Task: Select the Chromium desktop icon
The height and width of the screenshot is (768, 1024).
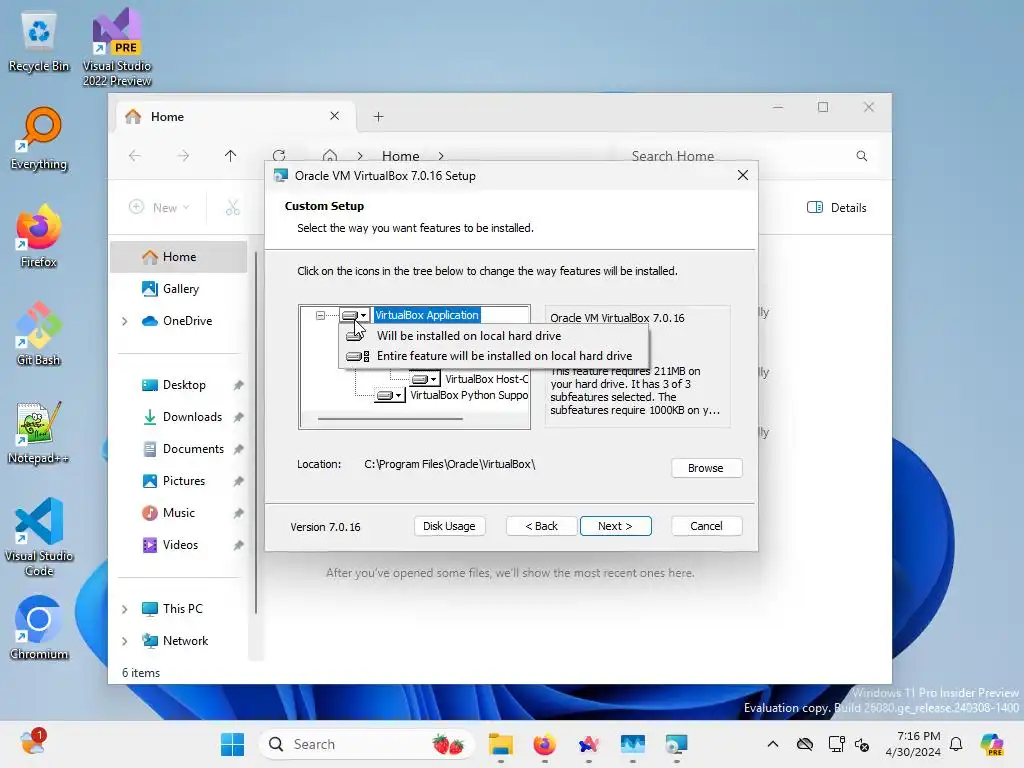Action: click(39, 628)
